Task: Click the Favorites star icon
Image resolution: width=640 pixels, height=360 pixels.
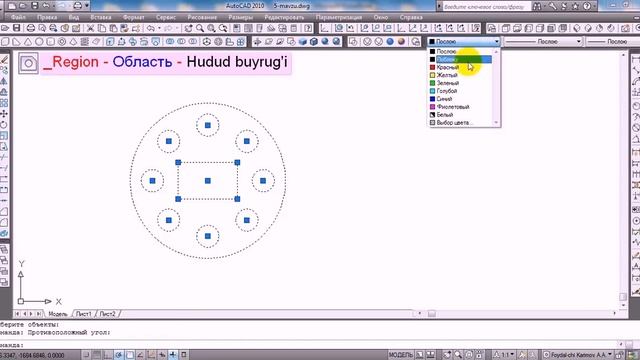Action: 576,6
